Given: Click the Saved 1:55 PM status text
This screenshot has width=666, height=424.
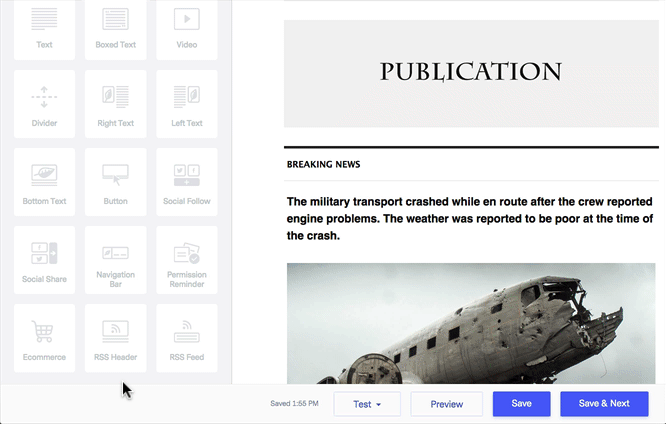Looking at the screenshot, I should pyautogui.click(x=294, y=404).
